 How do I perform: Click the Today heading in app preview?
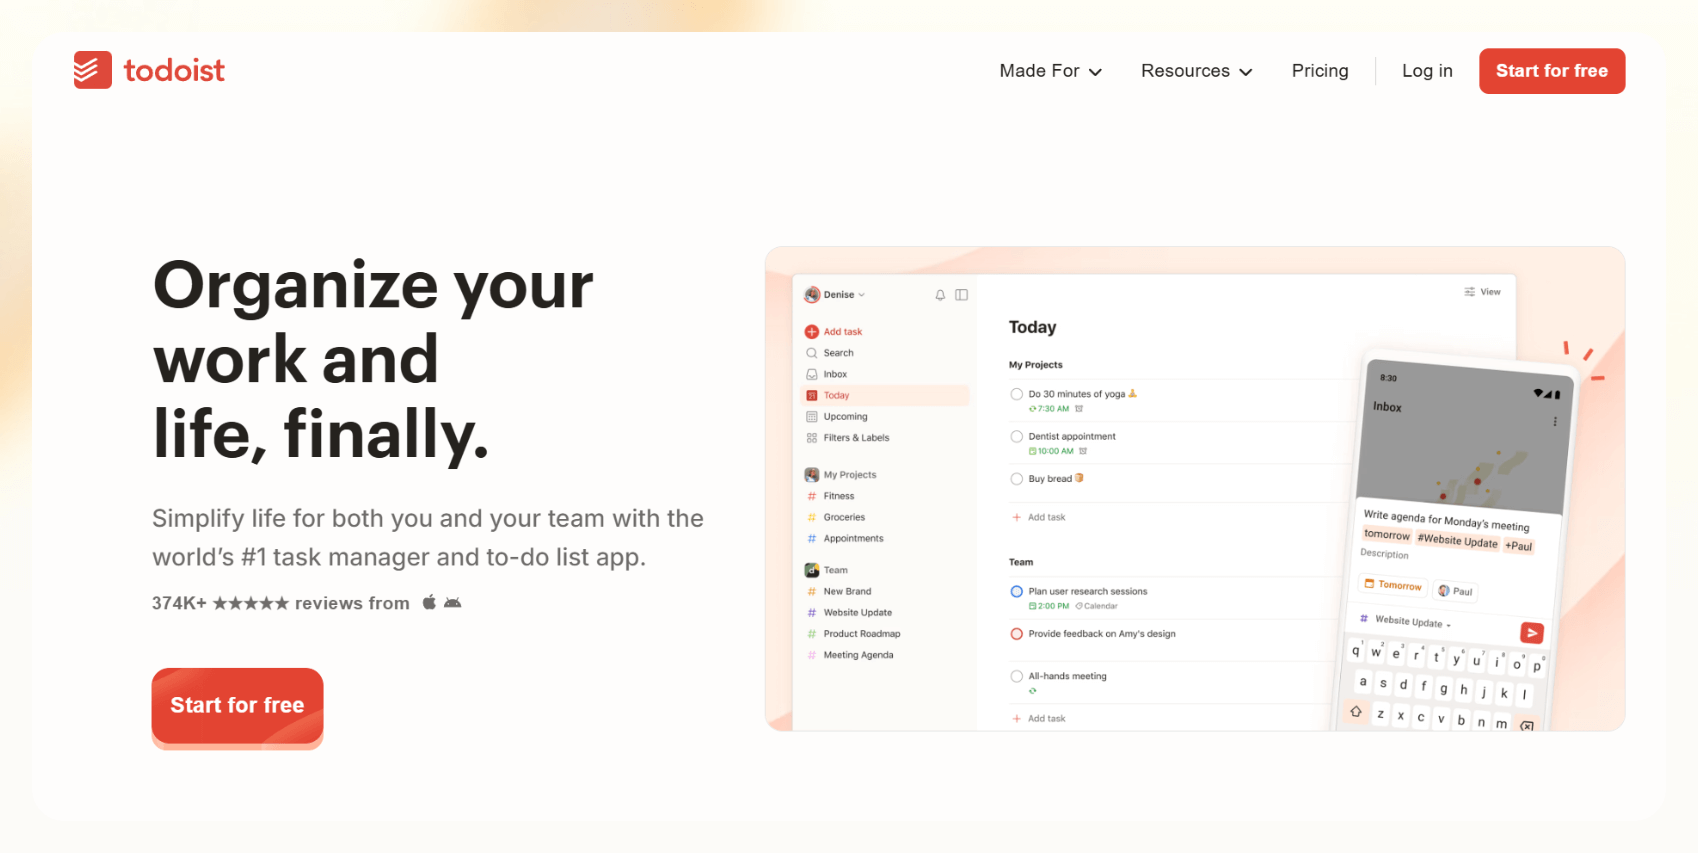(x=1032, y=327)
